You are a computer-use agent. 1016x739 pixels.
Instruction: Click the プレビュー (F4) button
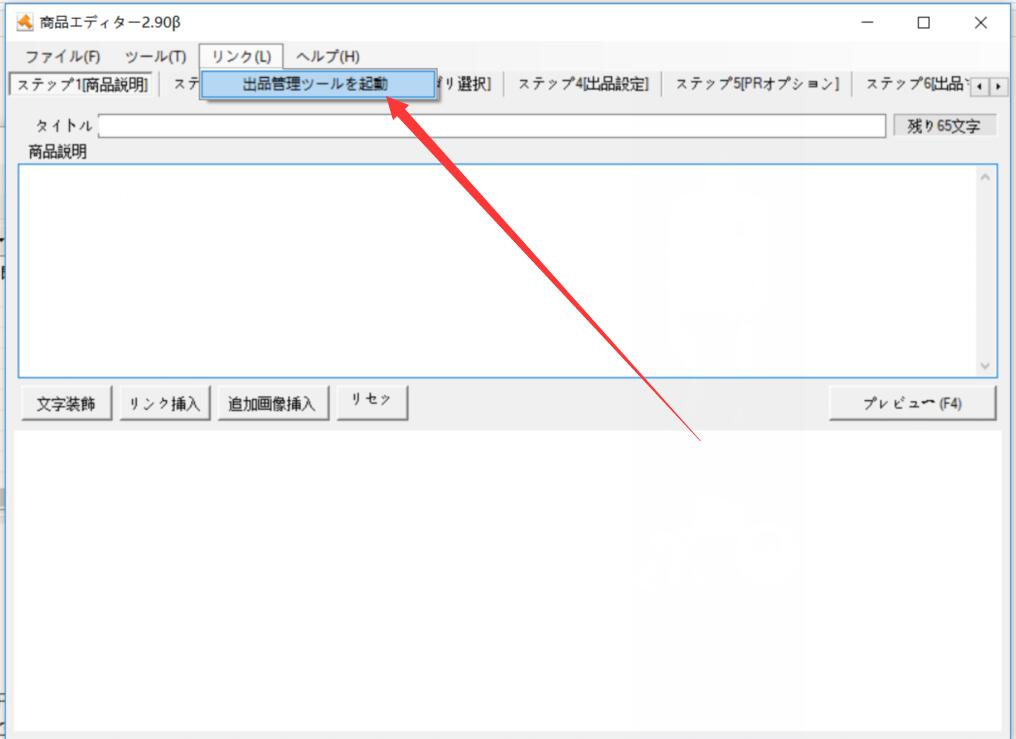912,404
